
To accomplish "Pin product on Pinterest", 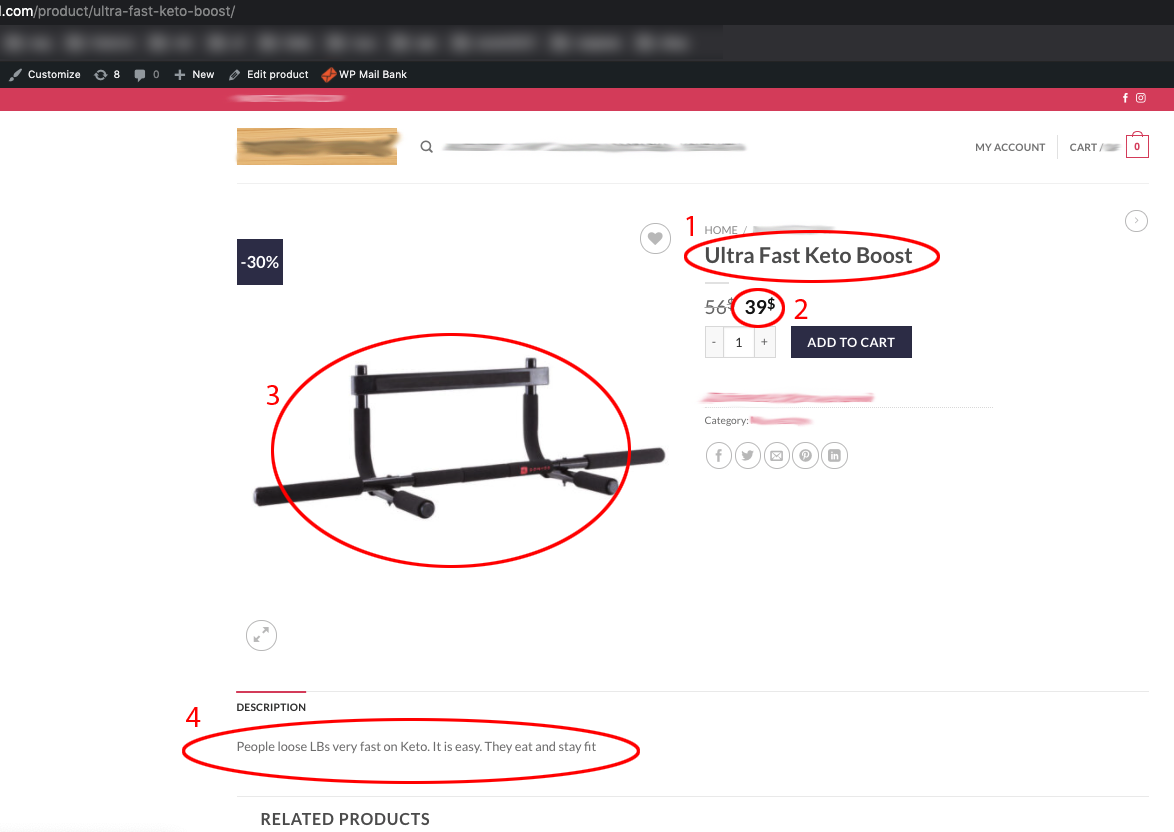I will pos(806,455).
